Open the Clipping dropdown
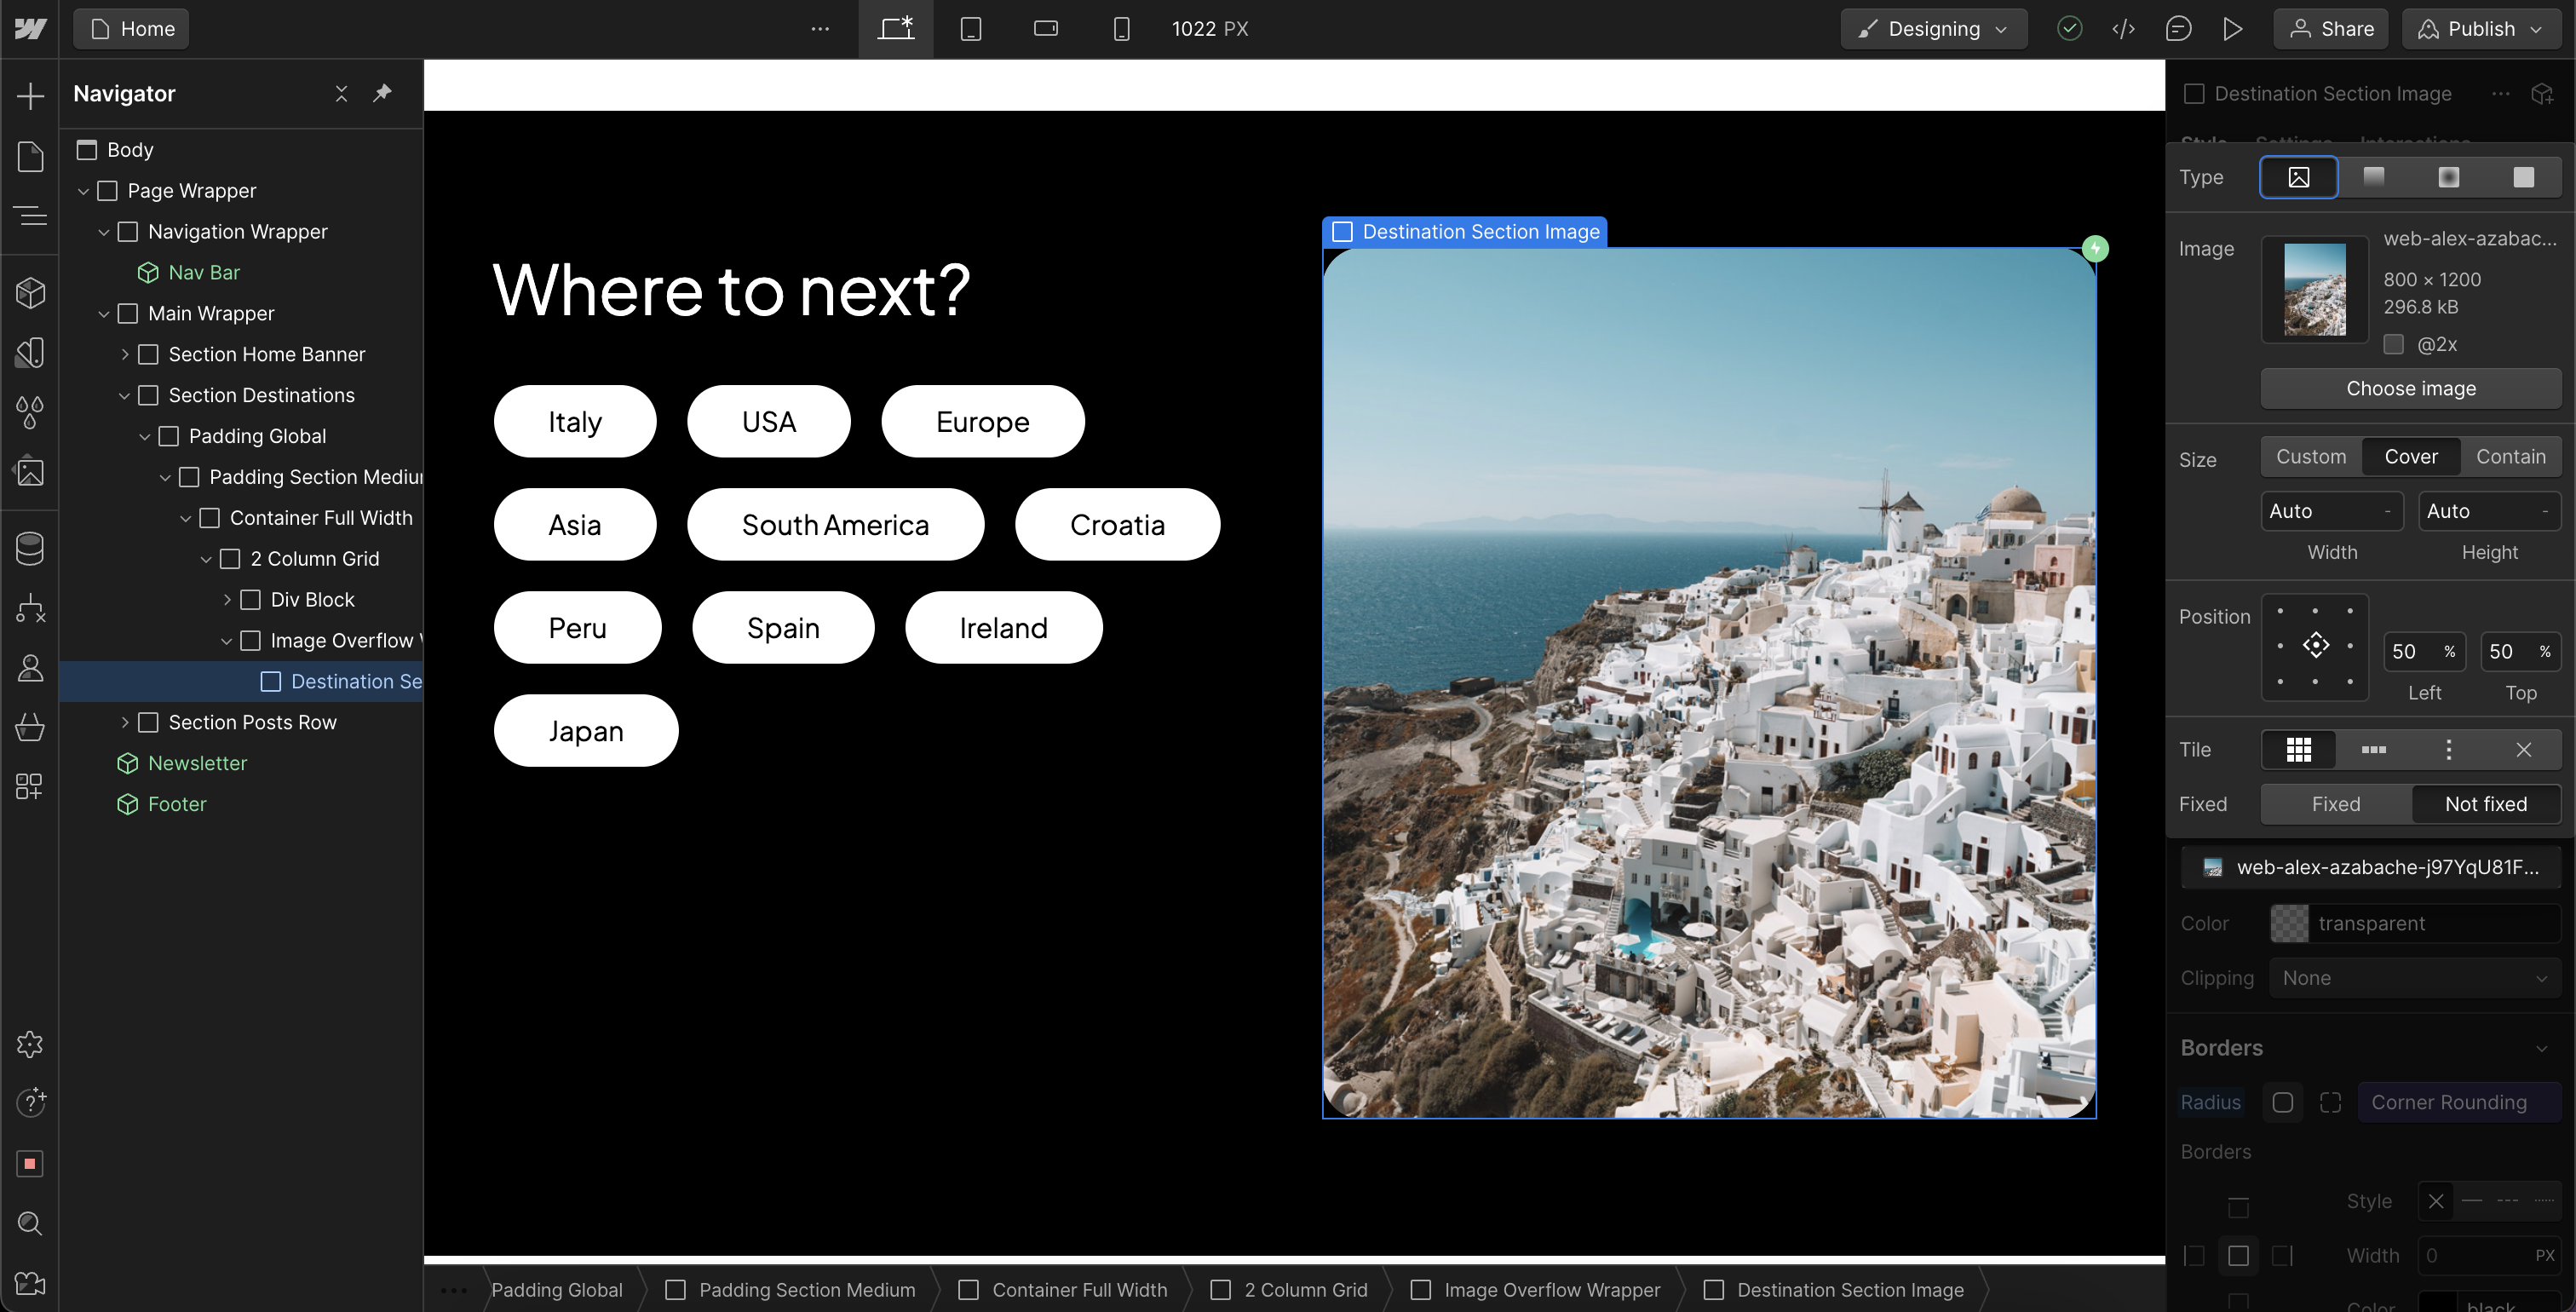The image size is (2576, 1312). (2414, 978)
